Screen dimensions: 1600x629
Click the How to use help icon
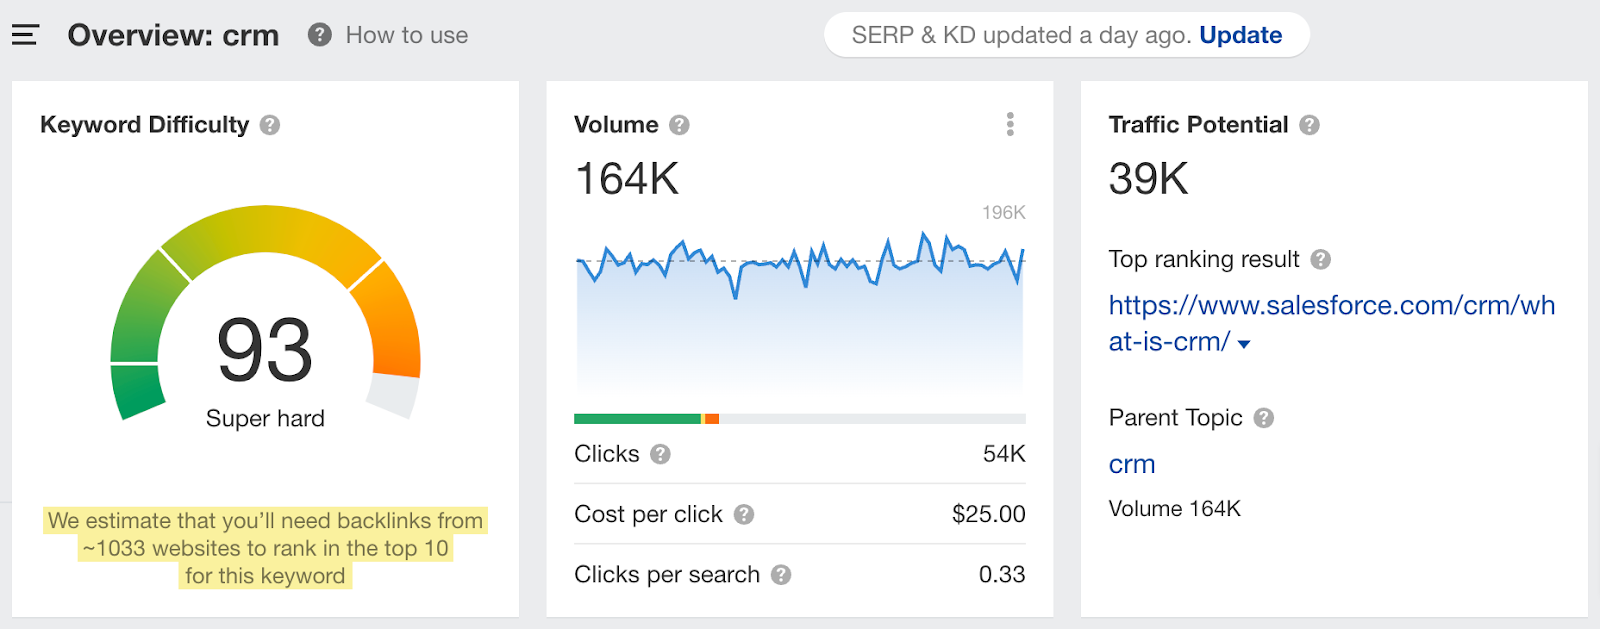(319, 35)
